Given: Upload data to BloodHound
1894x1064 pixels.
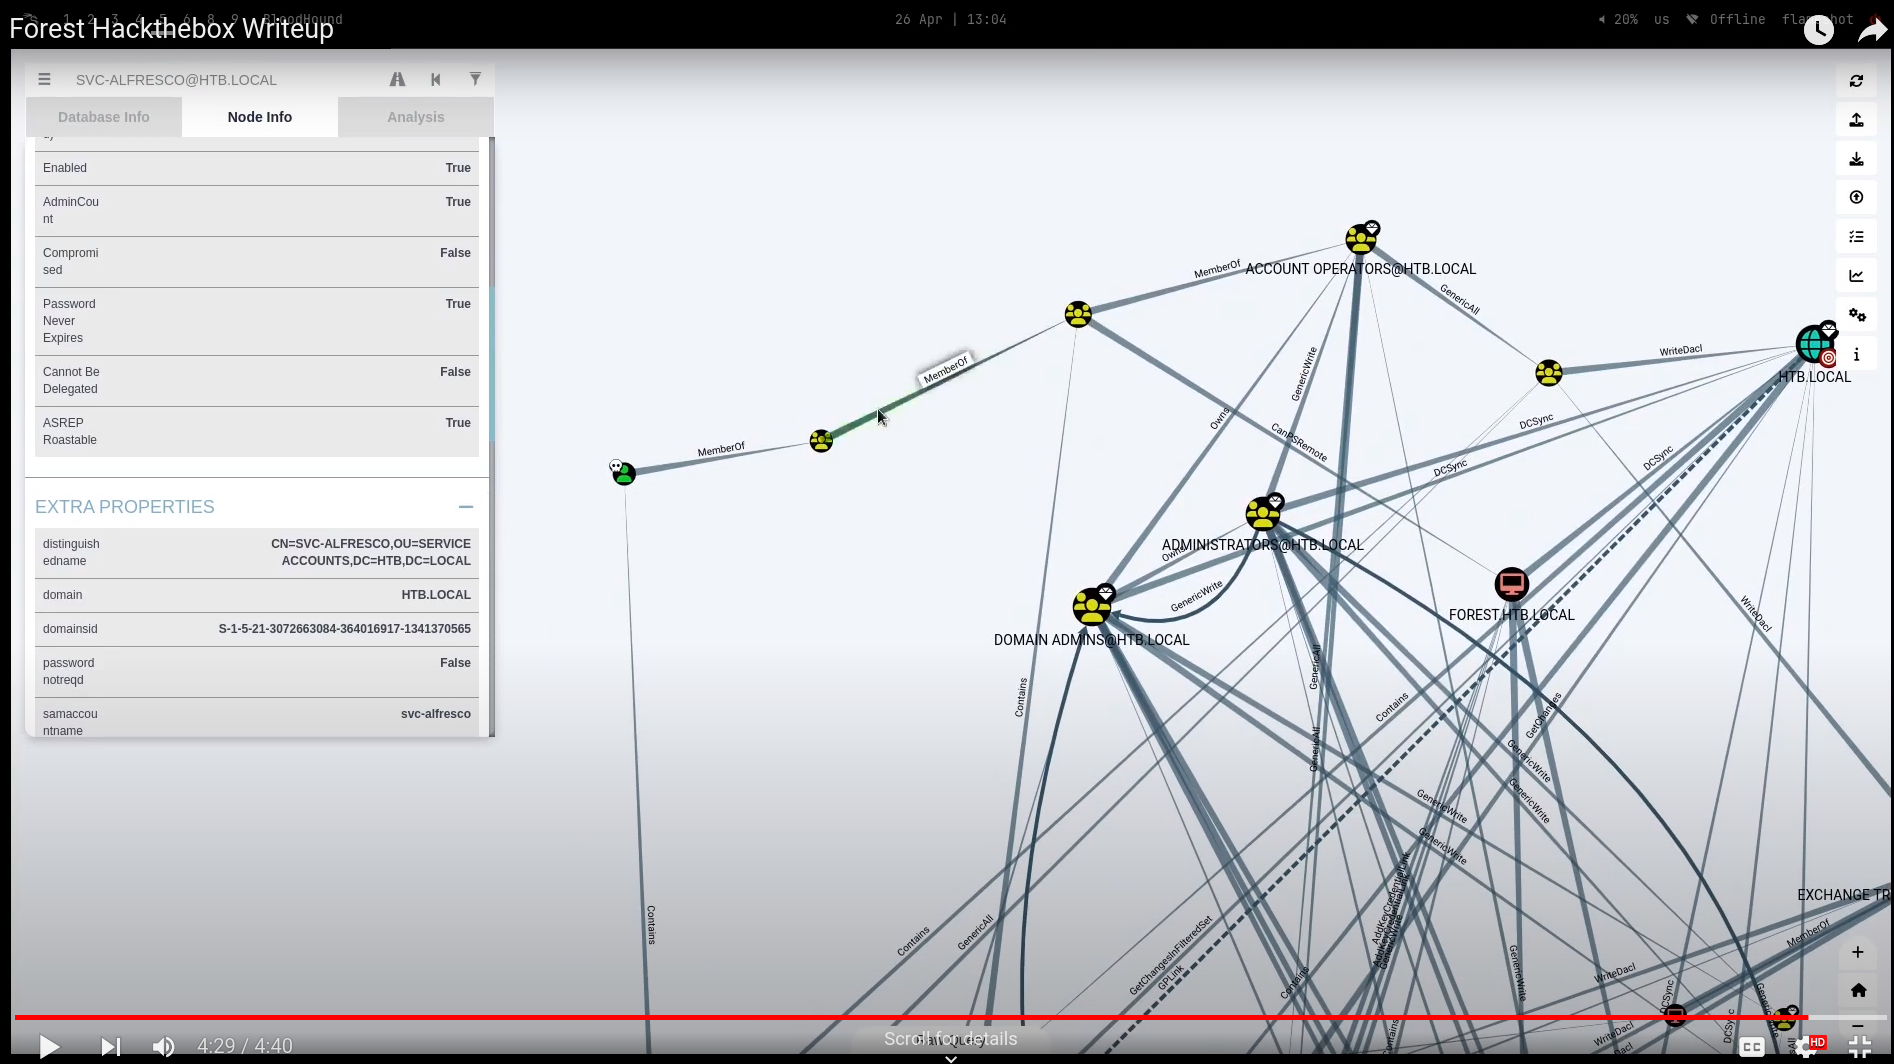Looking at the screenshot, I should tap(1857, 119).
